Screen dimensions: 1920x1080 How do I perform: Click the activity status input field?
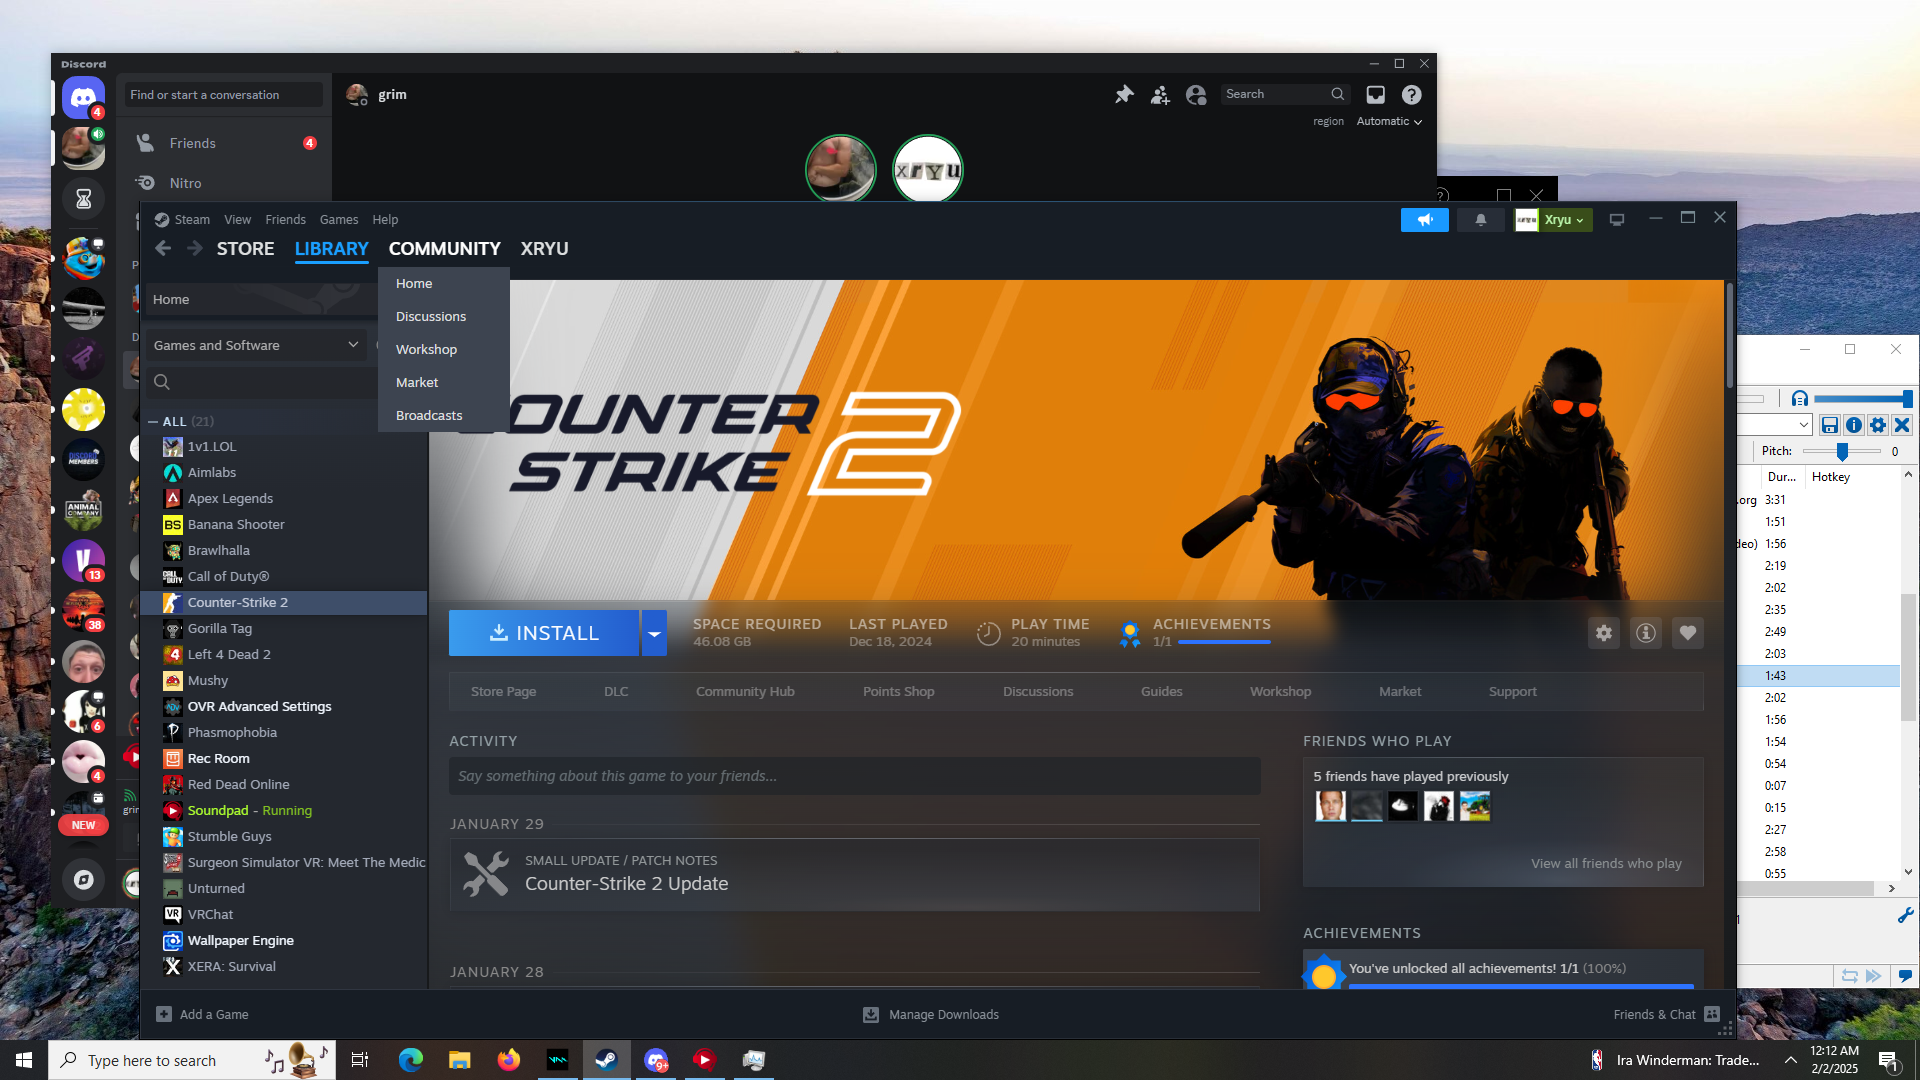click(854, 776)
